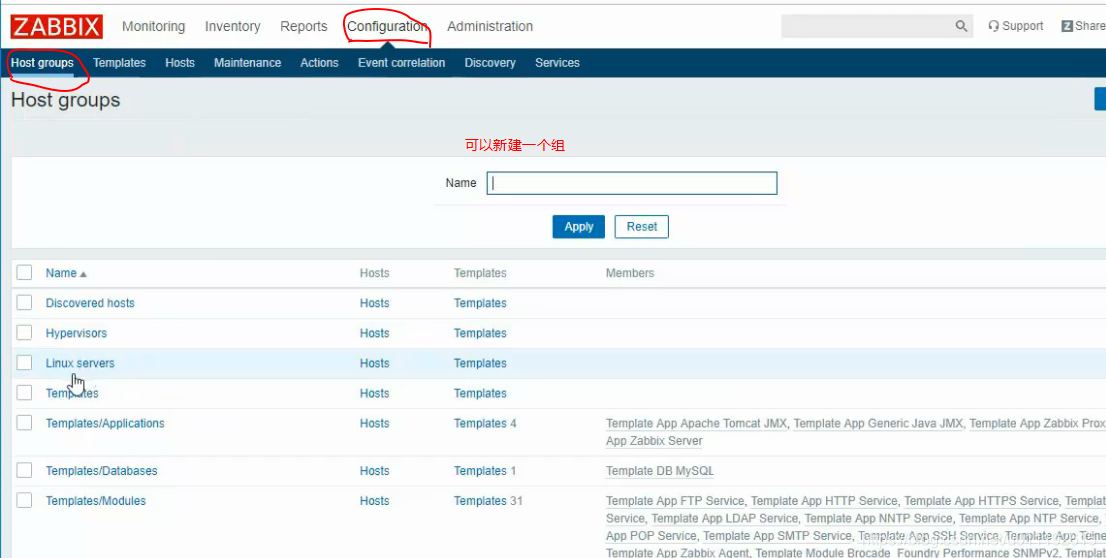1106x558 pixels.
Task: Open the Templates/Applications group
Action: [105, 423]
